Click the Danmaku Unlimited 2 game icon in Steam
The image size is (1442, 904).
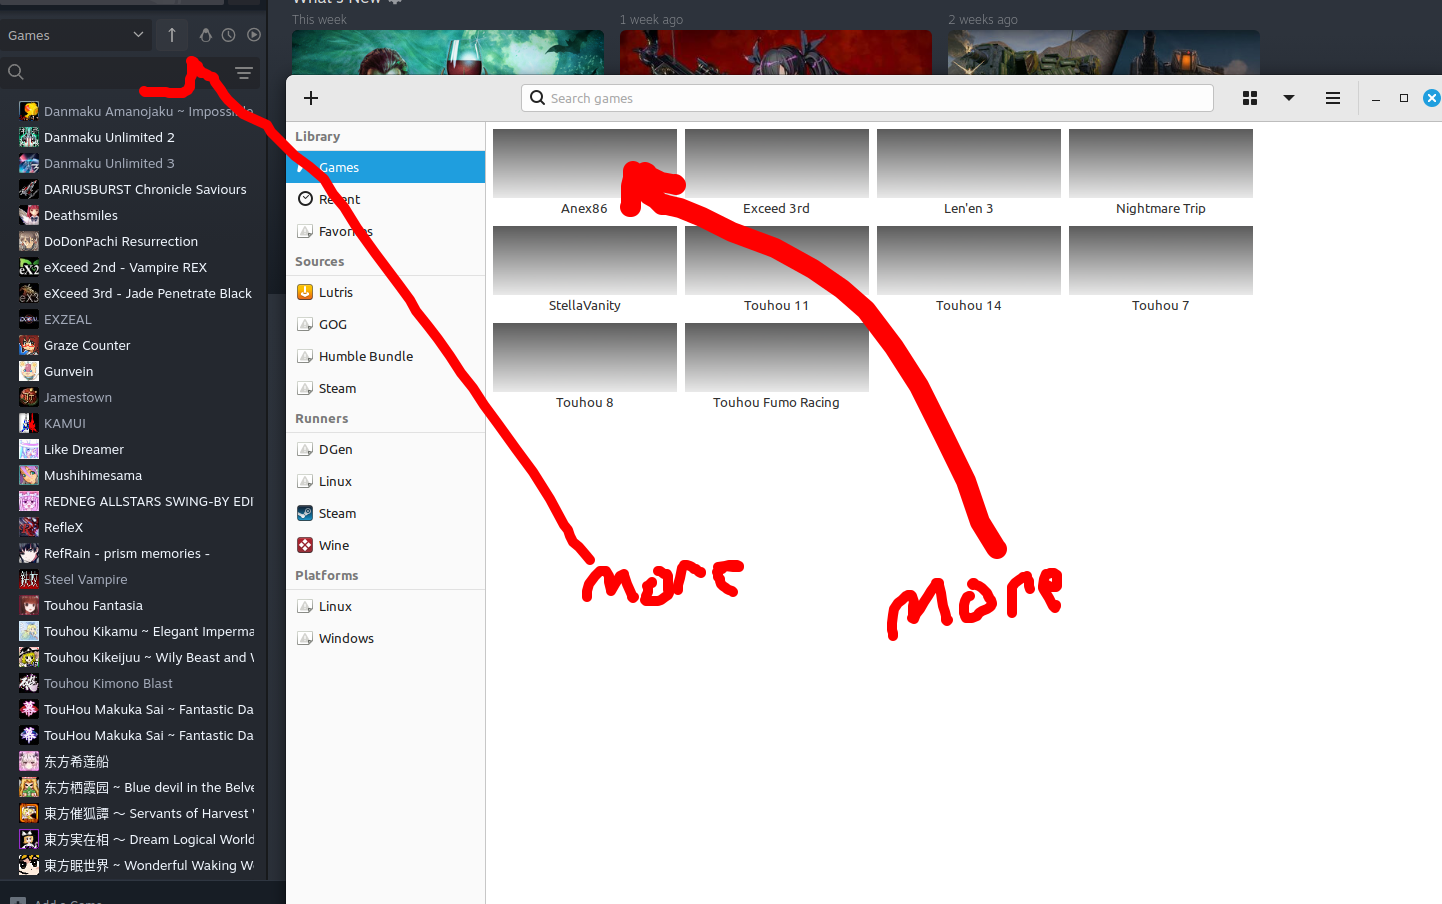click(29, 137)
